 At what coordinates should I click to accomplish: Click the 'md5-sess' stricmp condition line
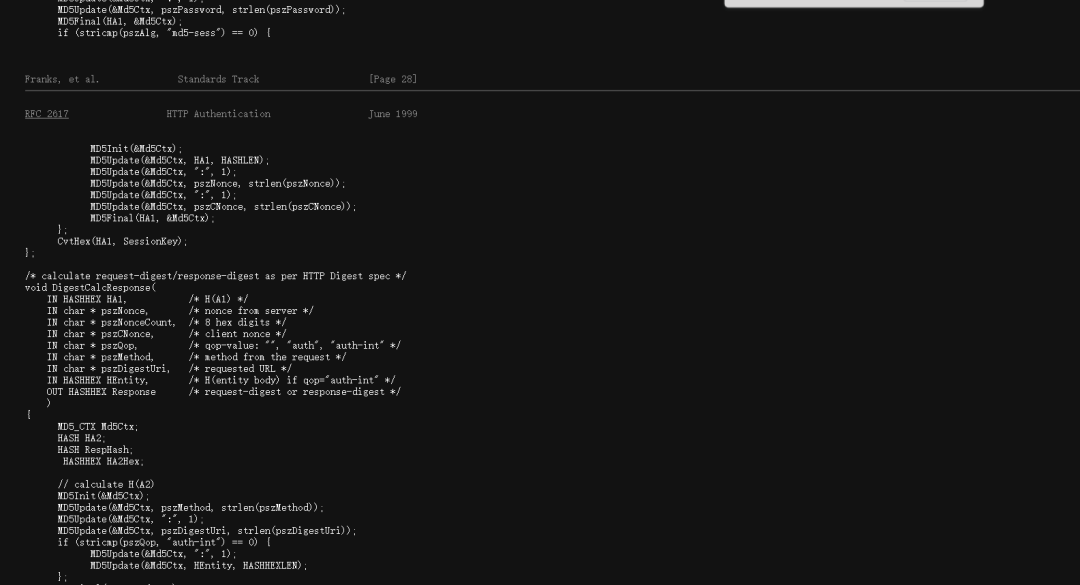(x=163, y=33)
